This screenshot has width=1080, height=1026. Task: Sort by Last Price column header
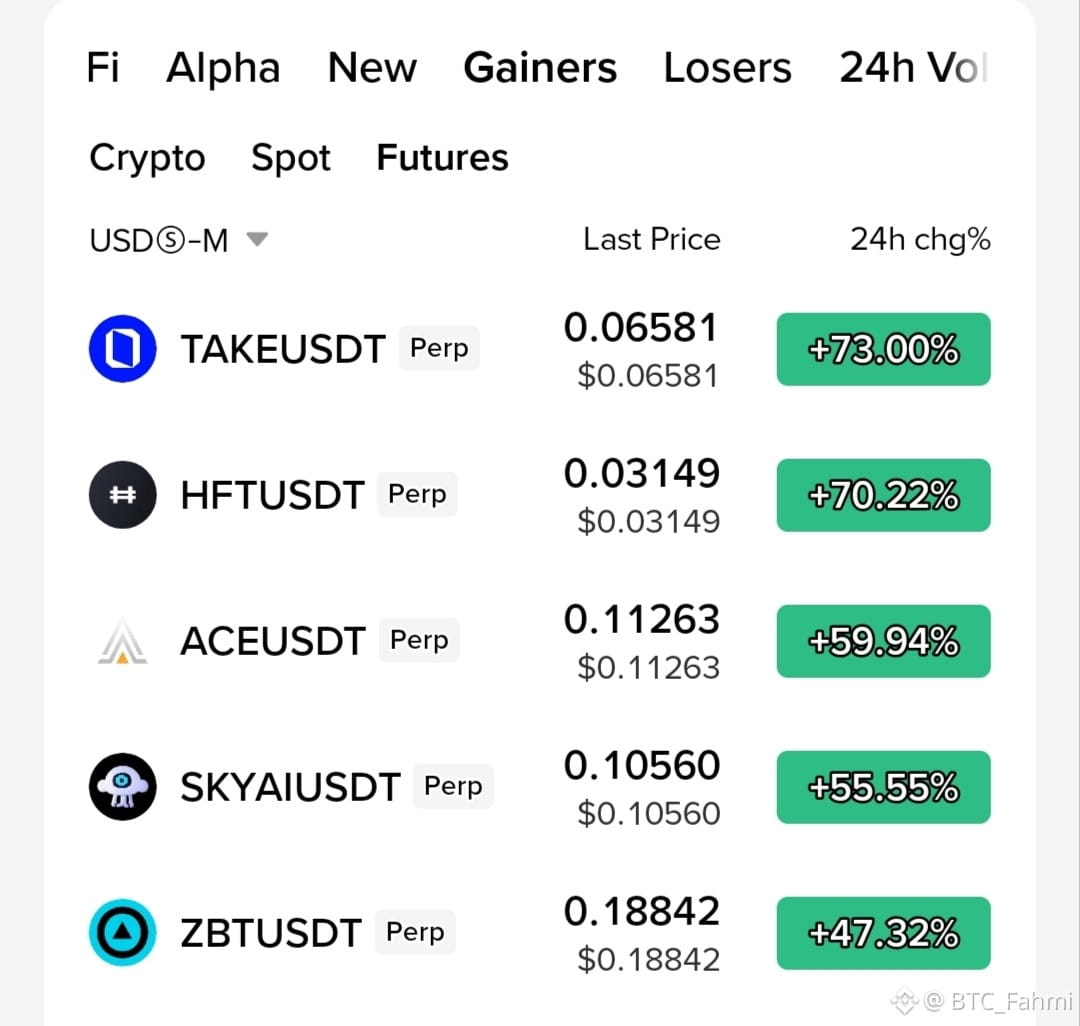coord(652,240)
